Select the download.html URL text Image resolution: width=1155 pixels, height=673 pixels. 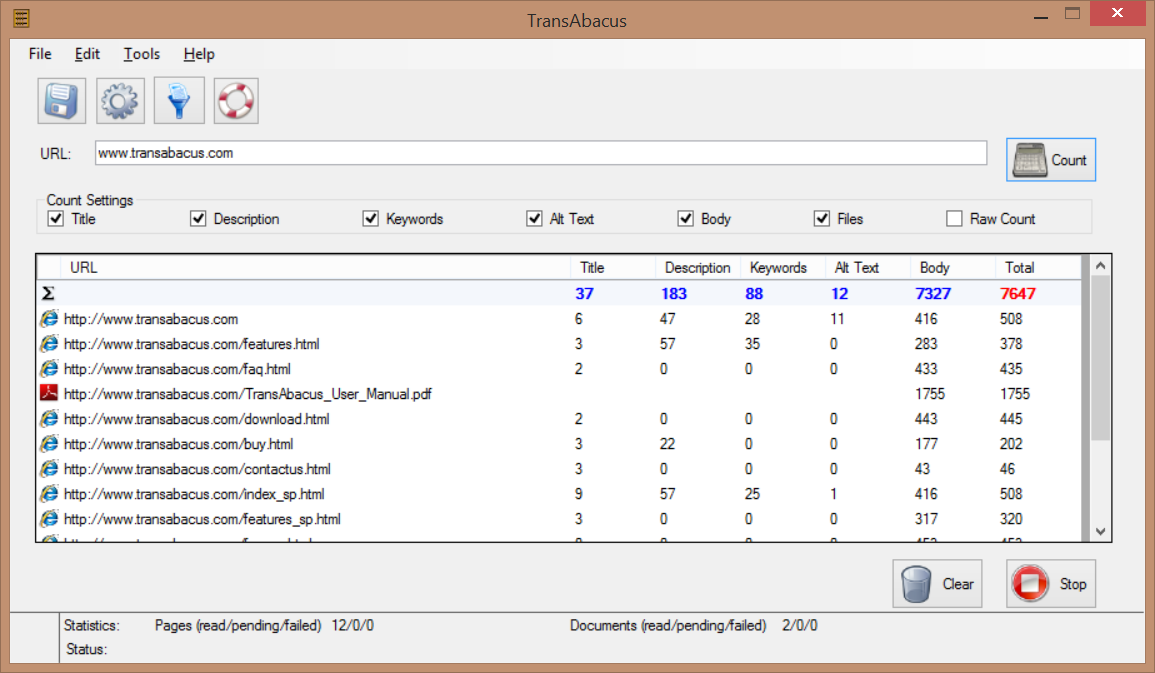click(197, 419)
